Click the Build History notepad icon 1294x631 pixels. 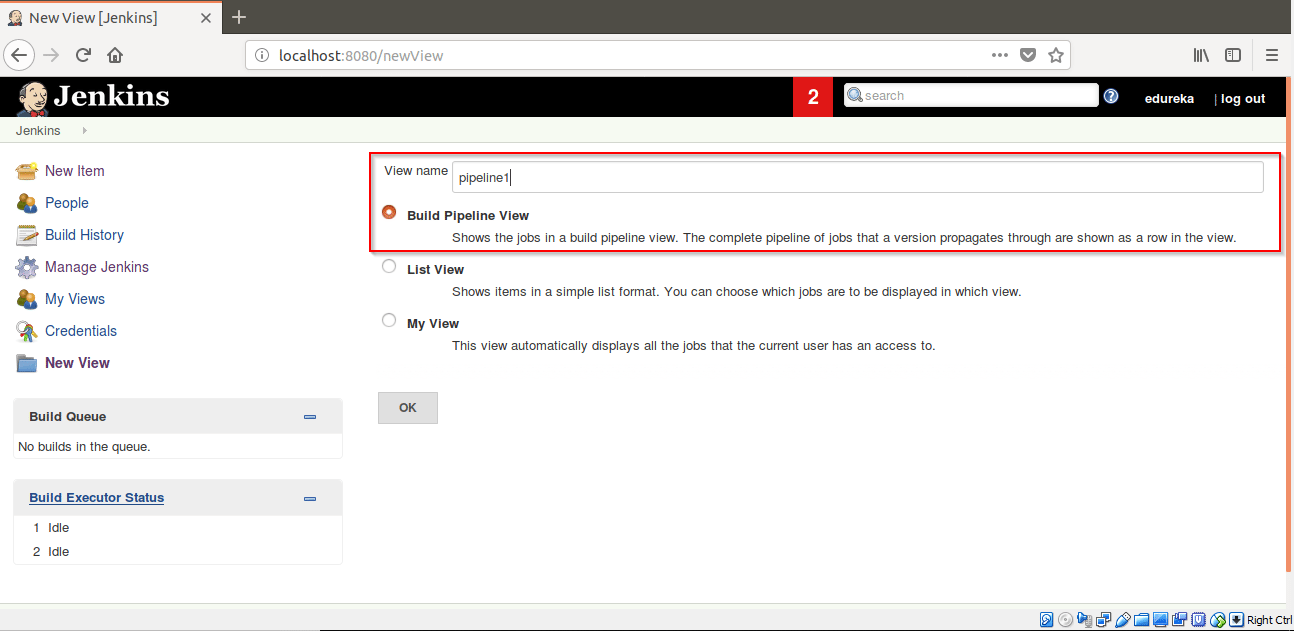27,235
